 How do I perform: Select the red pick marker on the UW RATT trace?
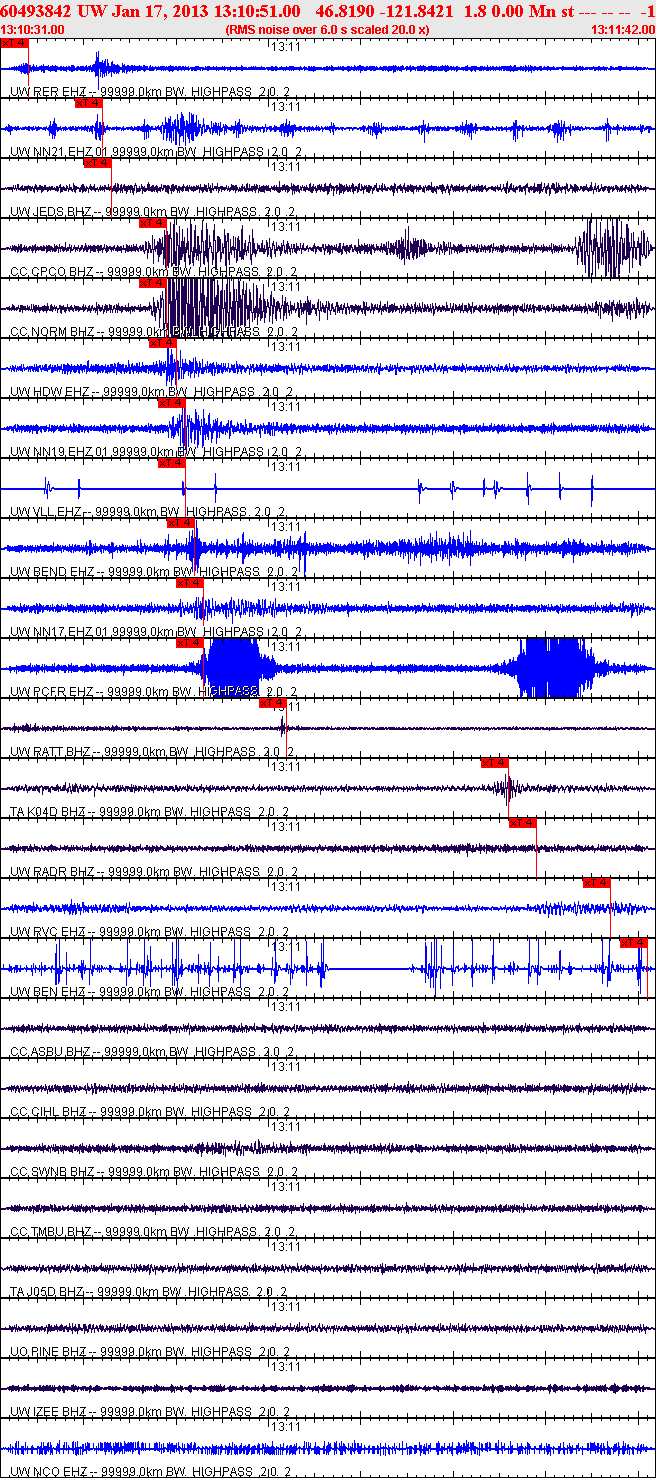pos(273,703)
